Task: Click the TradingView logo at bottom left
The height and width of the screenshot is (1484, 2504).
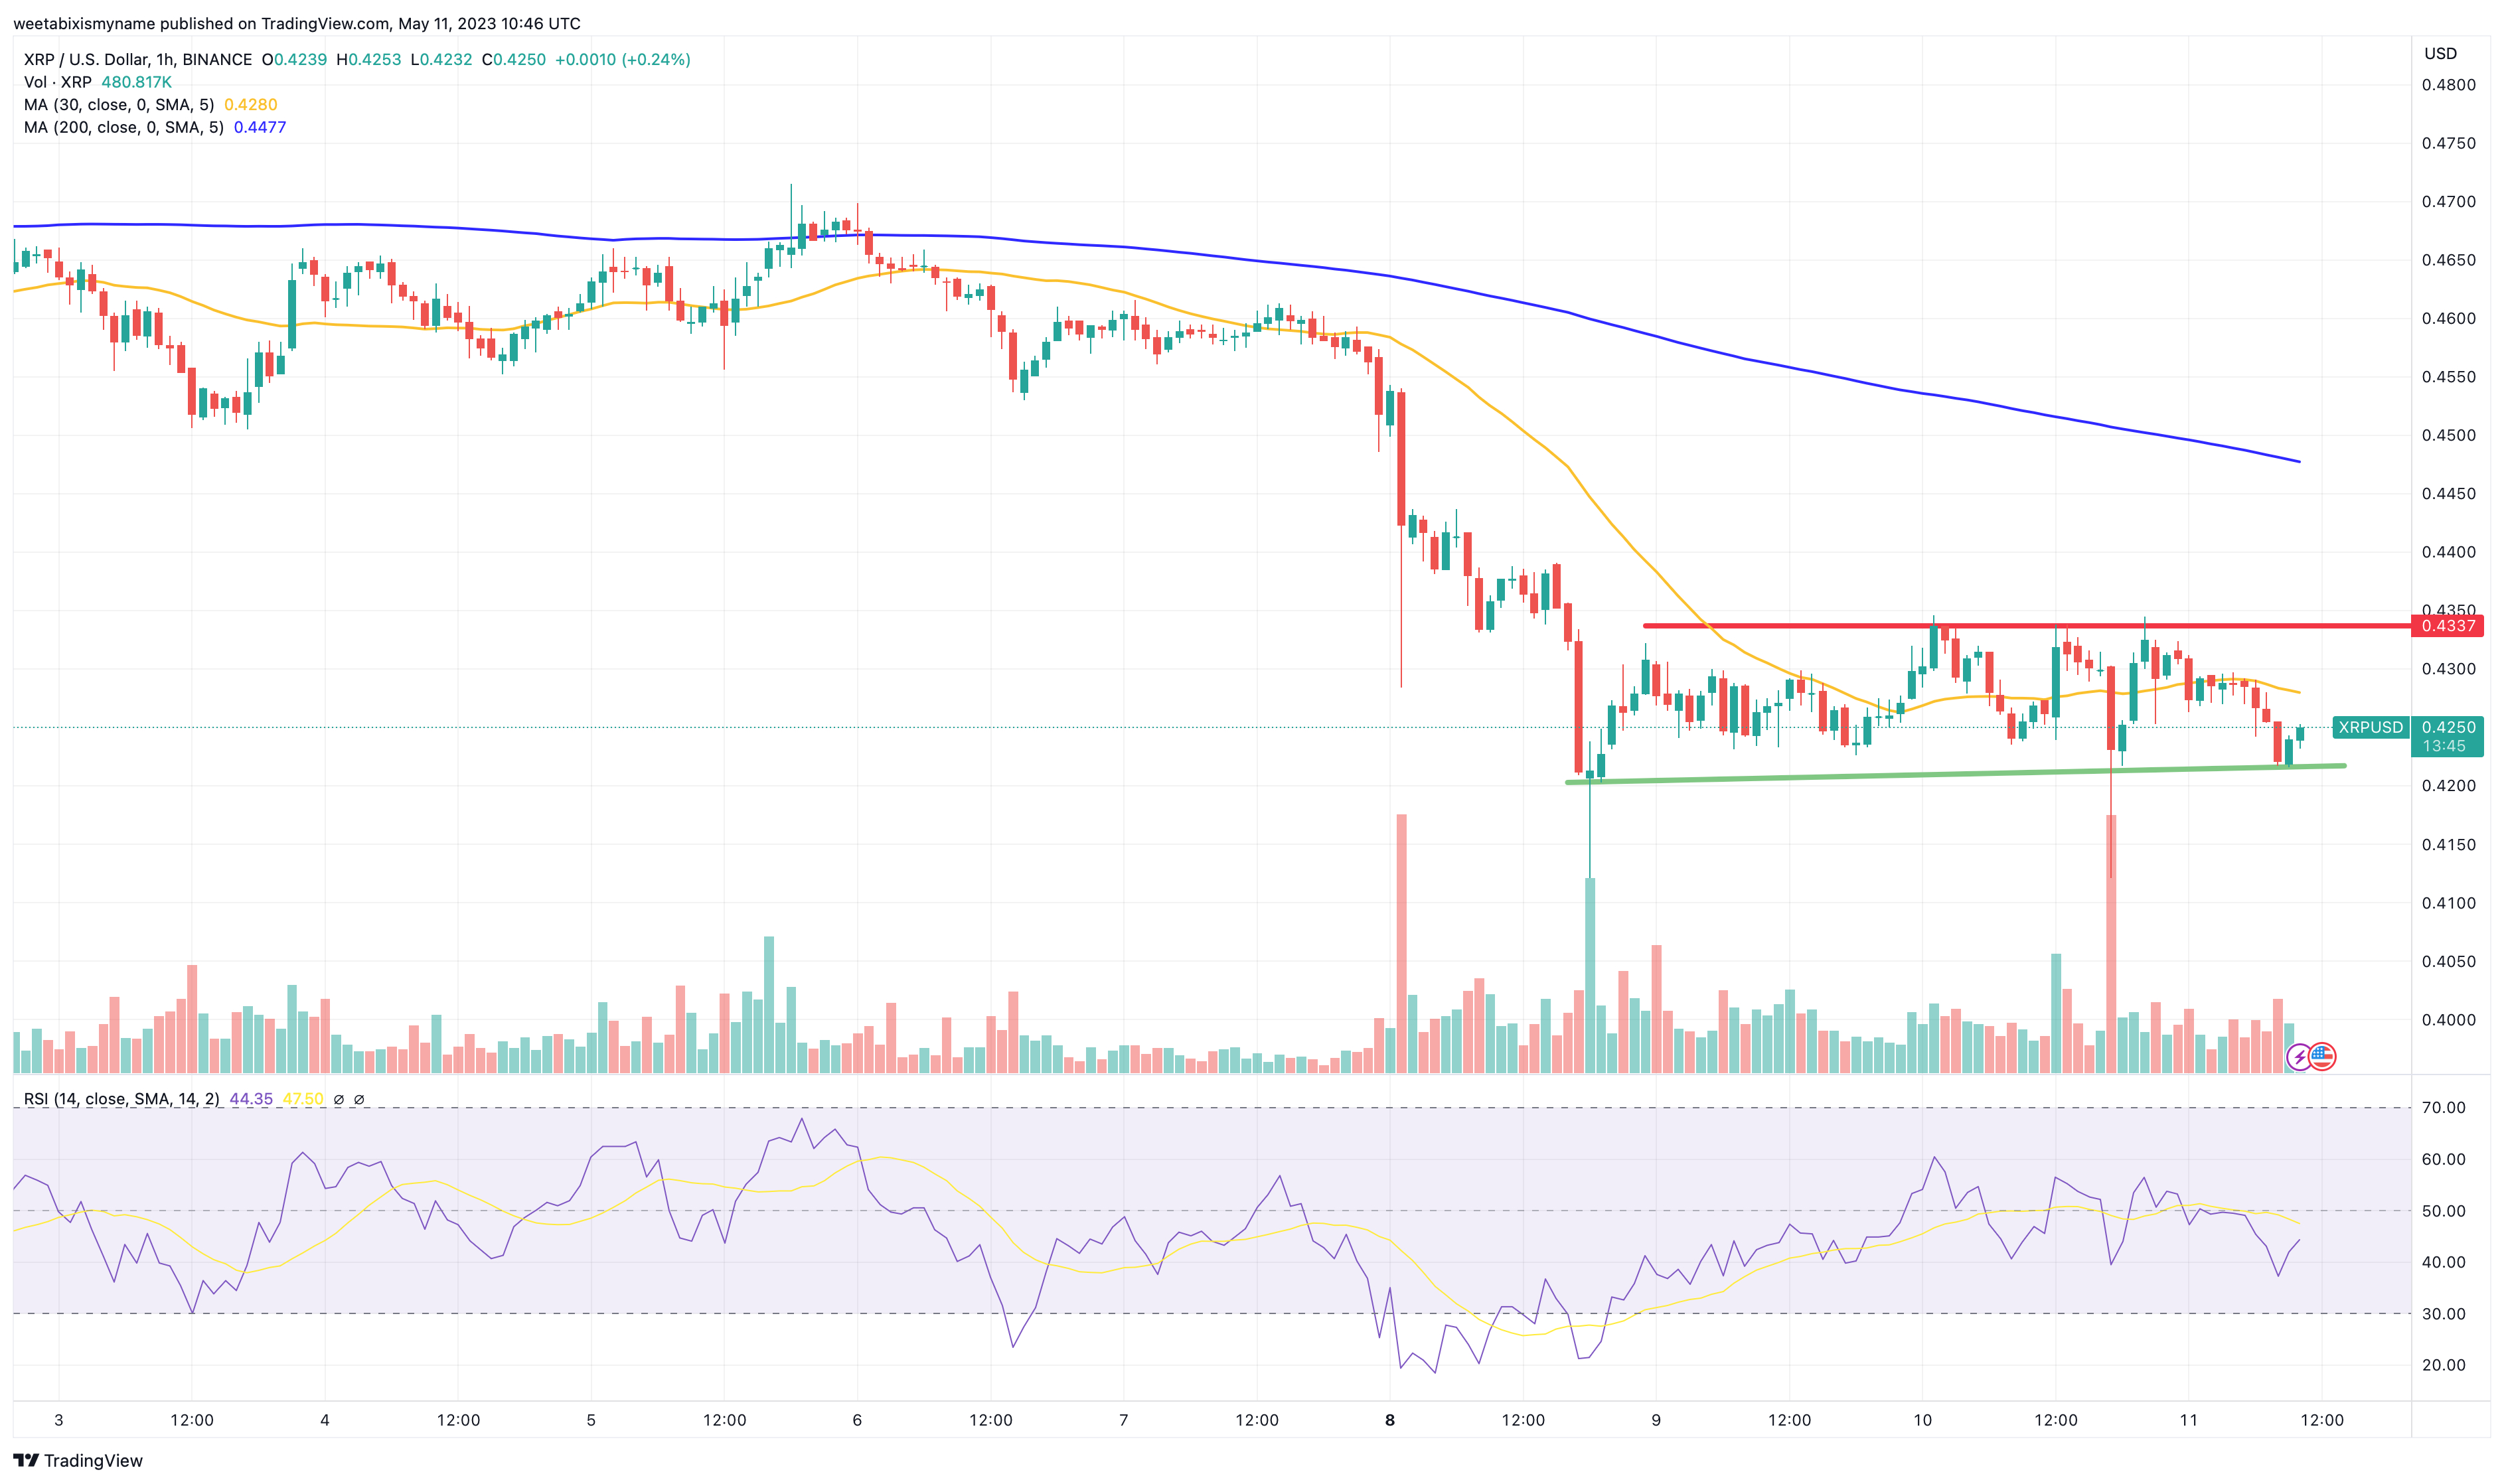Action: [78, 1460]
